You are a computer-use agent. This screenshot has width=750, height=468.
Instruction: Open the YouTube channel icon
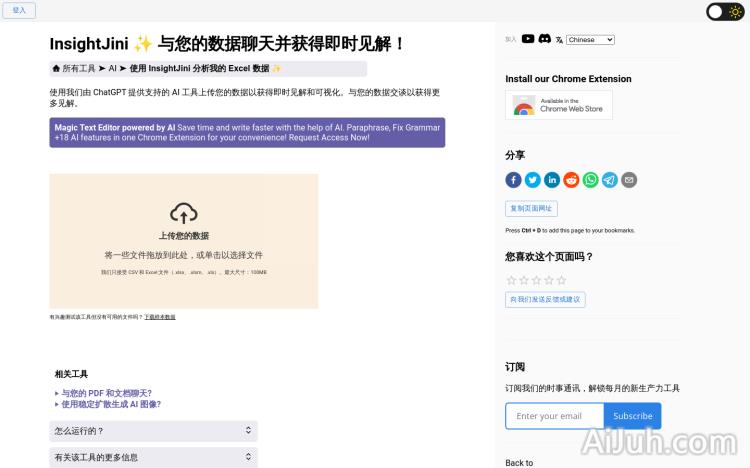pyautogui.click(x=528, y=39)
